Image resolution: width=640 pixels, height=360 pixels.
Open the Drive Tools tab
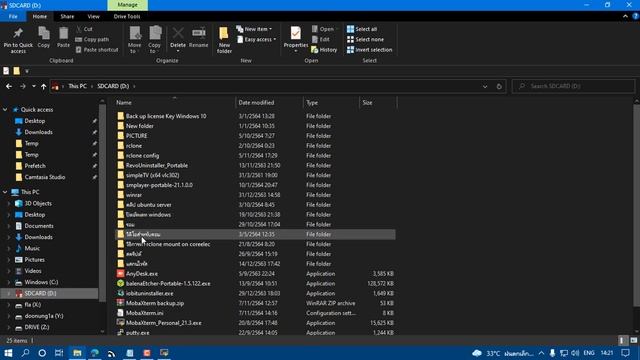(x=127, y=16)
